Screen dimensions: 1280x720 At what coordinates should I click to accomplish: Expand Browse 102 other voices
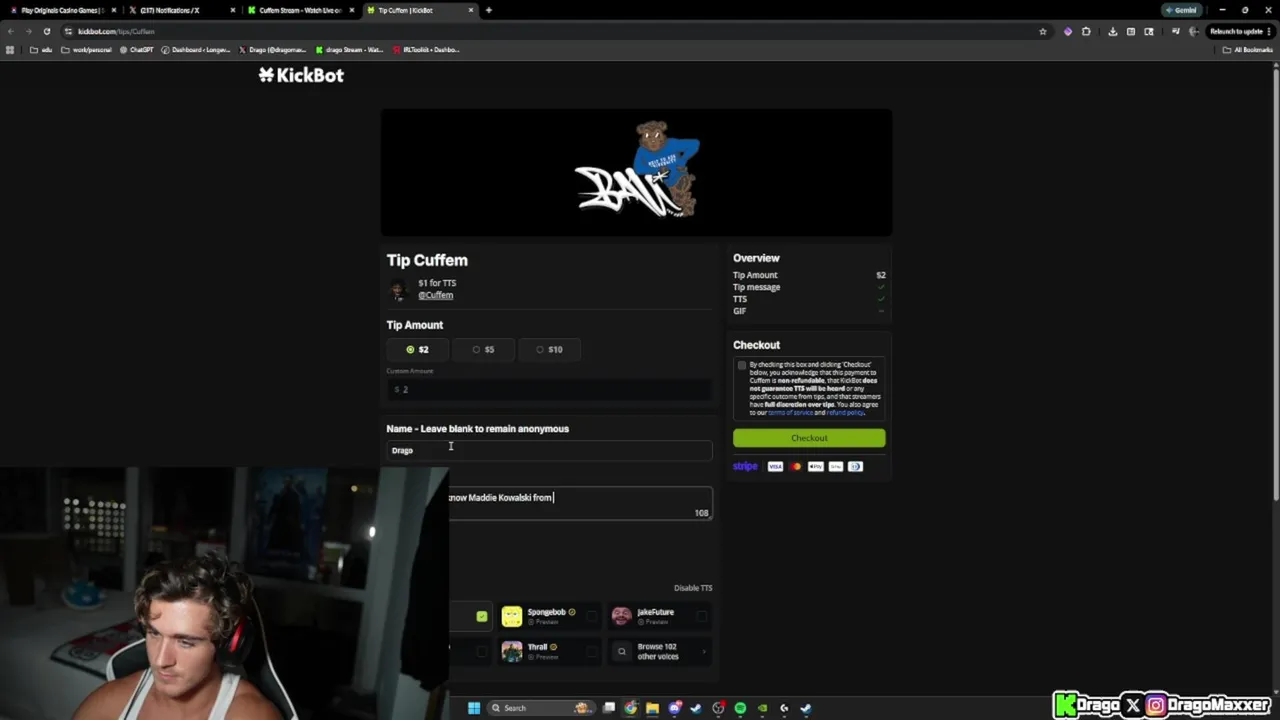click(x=661, y=651)
